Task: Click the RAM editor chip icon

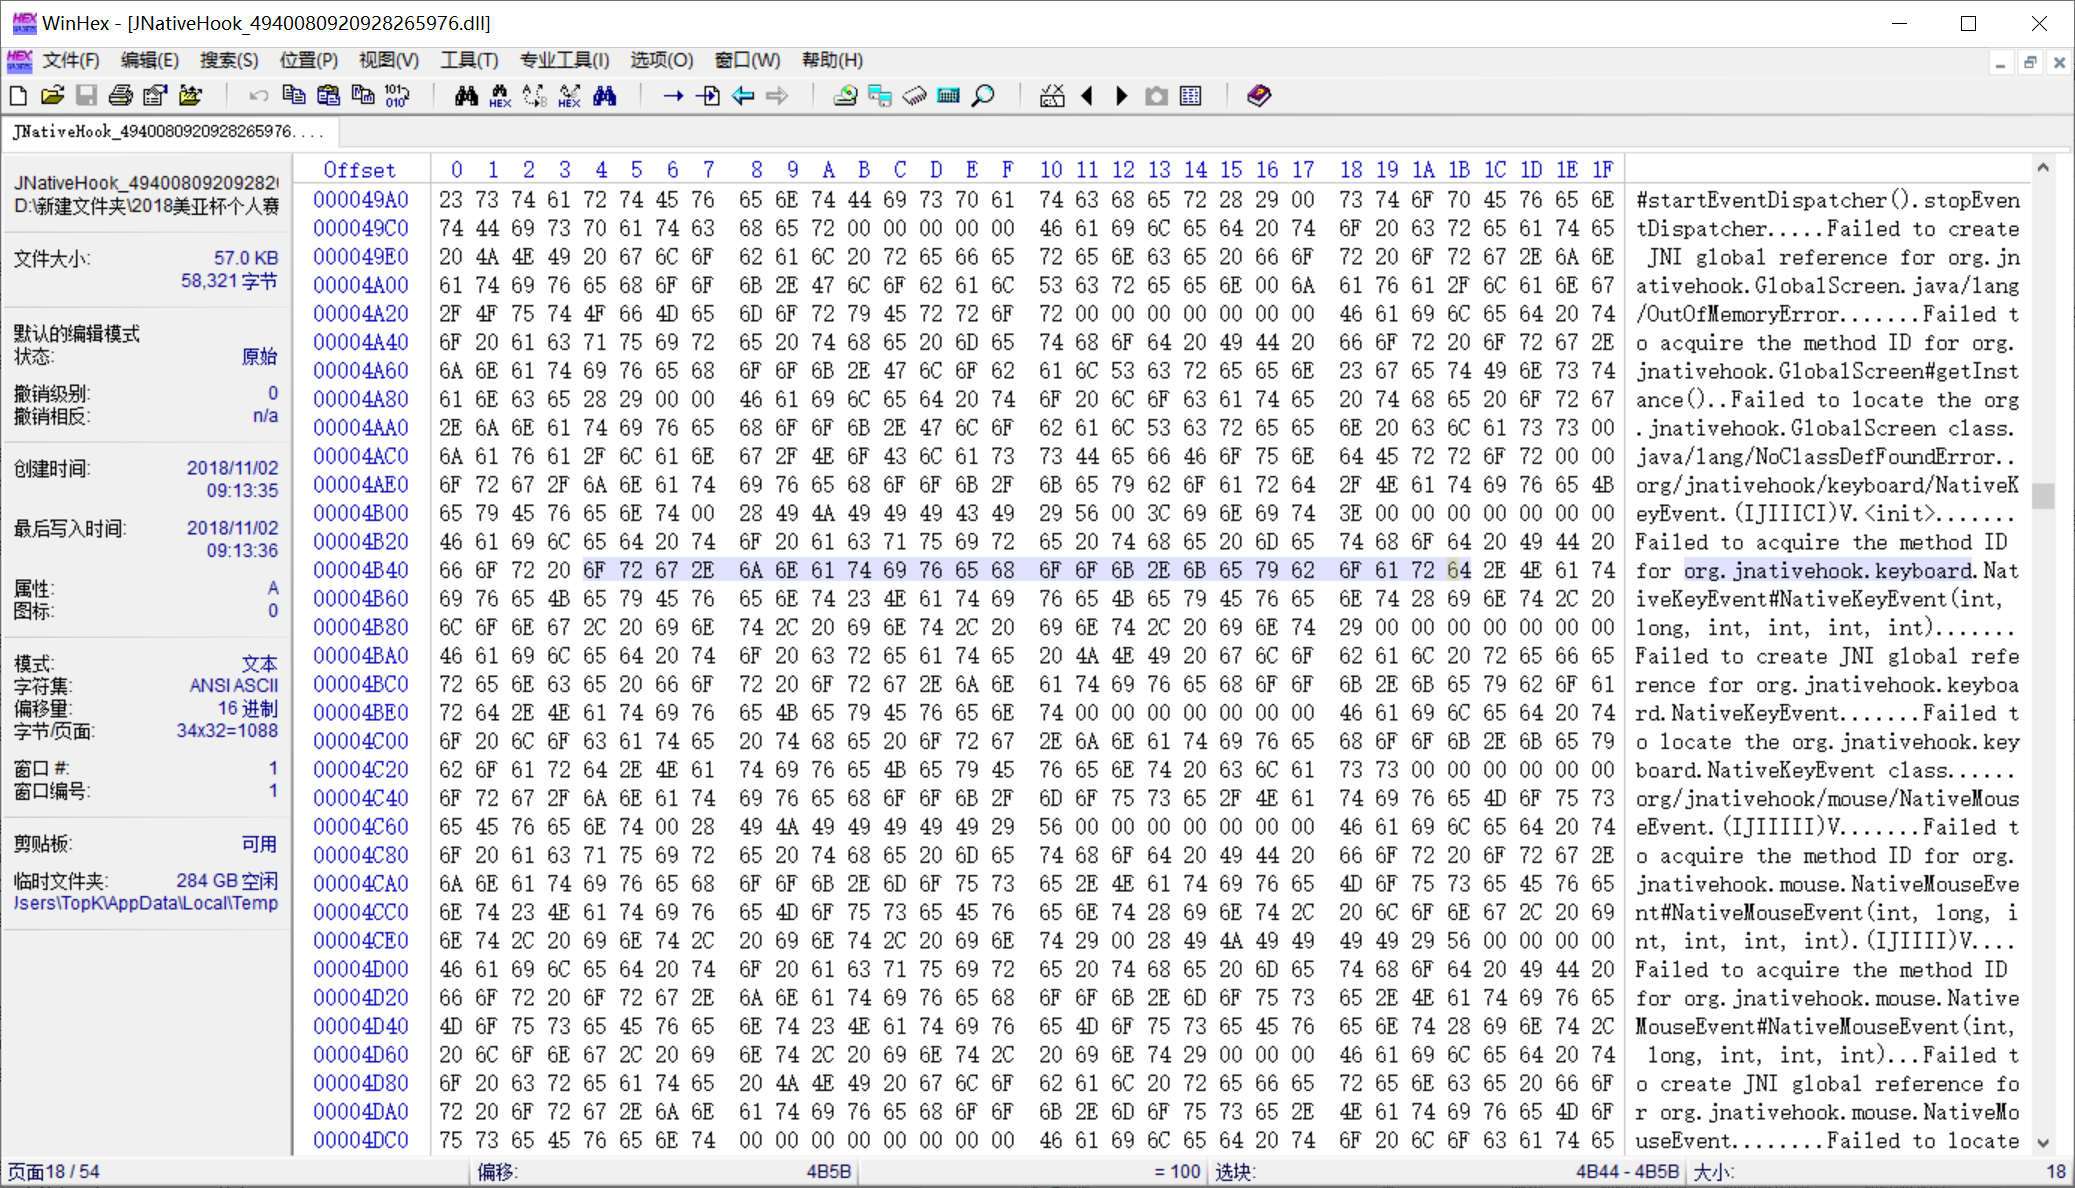Action: tap(914, 96)
